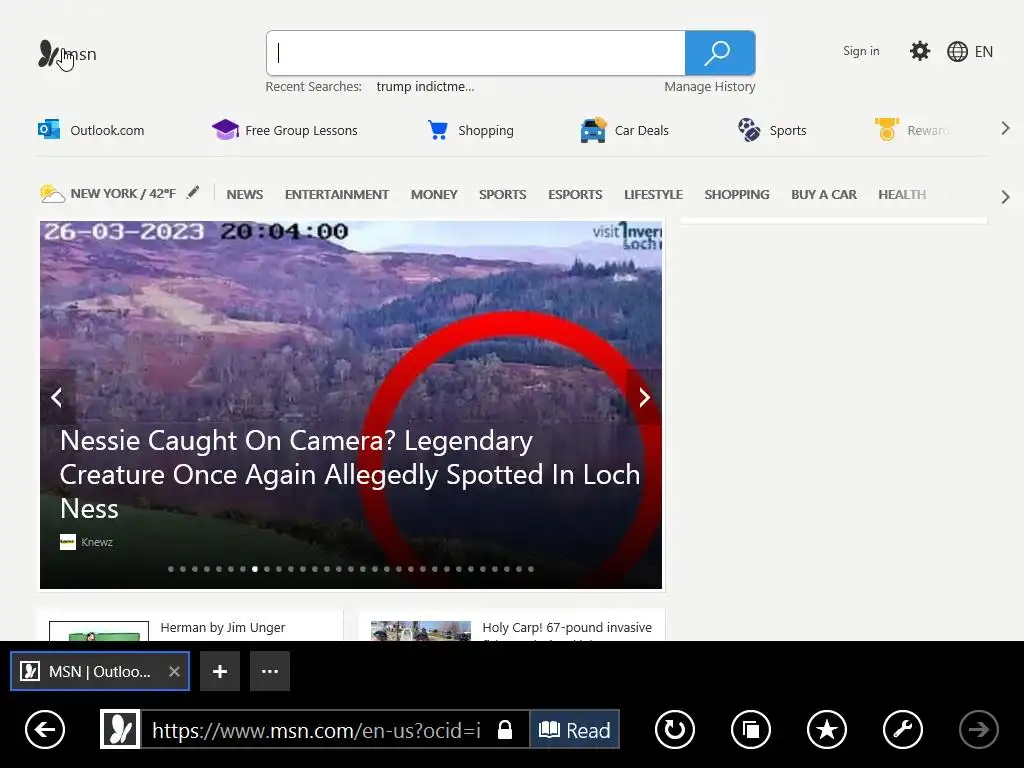This screenshot has height=768, width=1024.
Task: Click the Holy Carp article thumbnail
Action: coord(421,631)
